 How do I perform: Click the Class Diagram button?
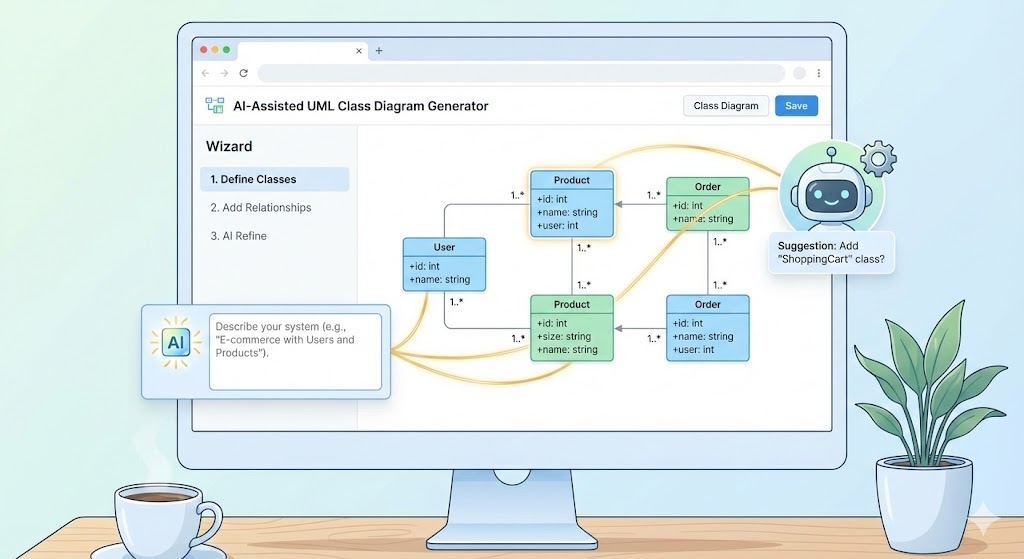click(725, 106)
